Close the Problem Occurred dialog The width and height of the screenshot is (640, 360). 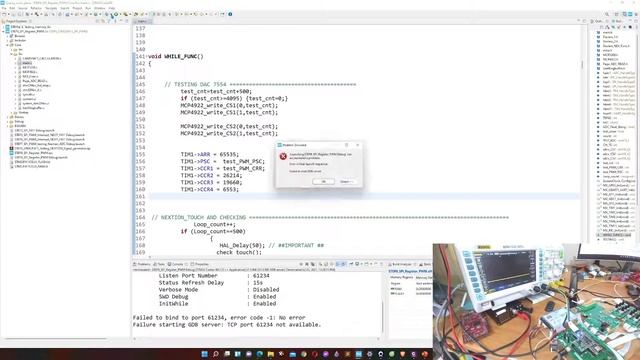[358, 145]
